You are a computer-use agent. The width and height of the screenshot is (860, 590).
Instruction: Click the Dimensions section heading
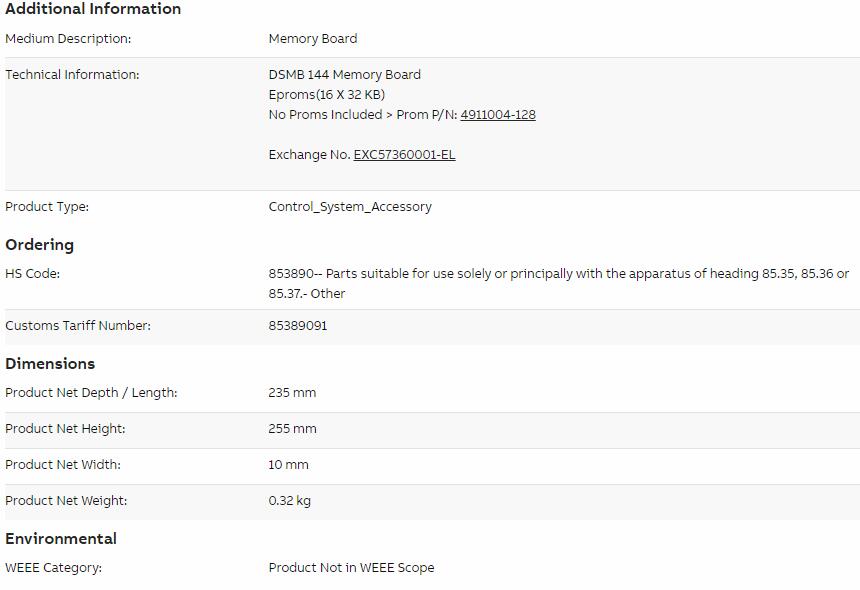[50, 364]
